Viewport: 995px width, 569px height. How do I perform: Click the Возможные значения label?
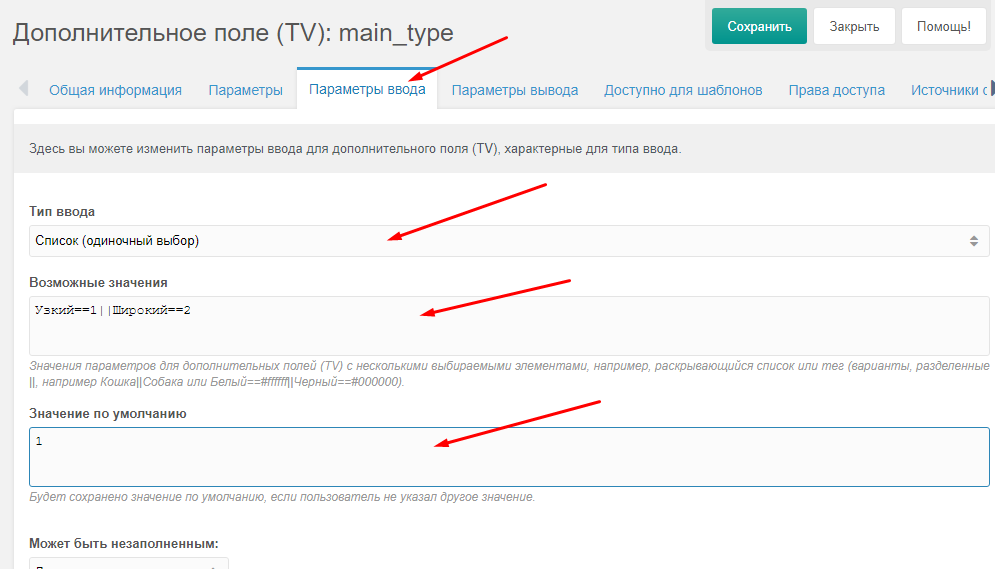(x=98, y=282)
